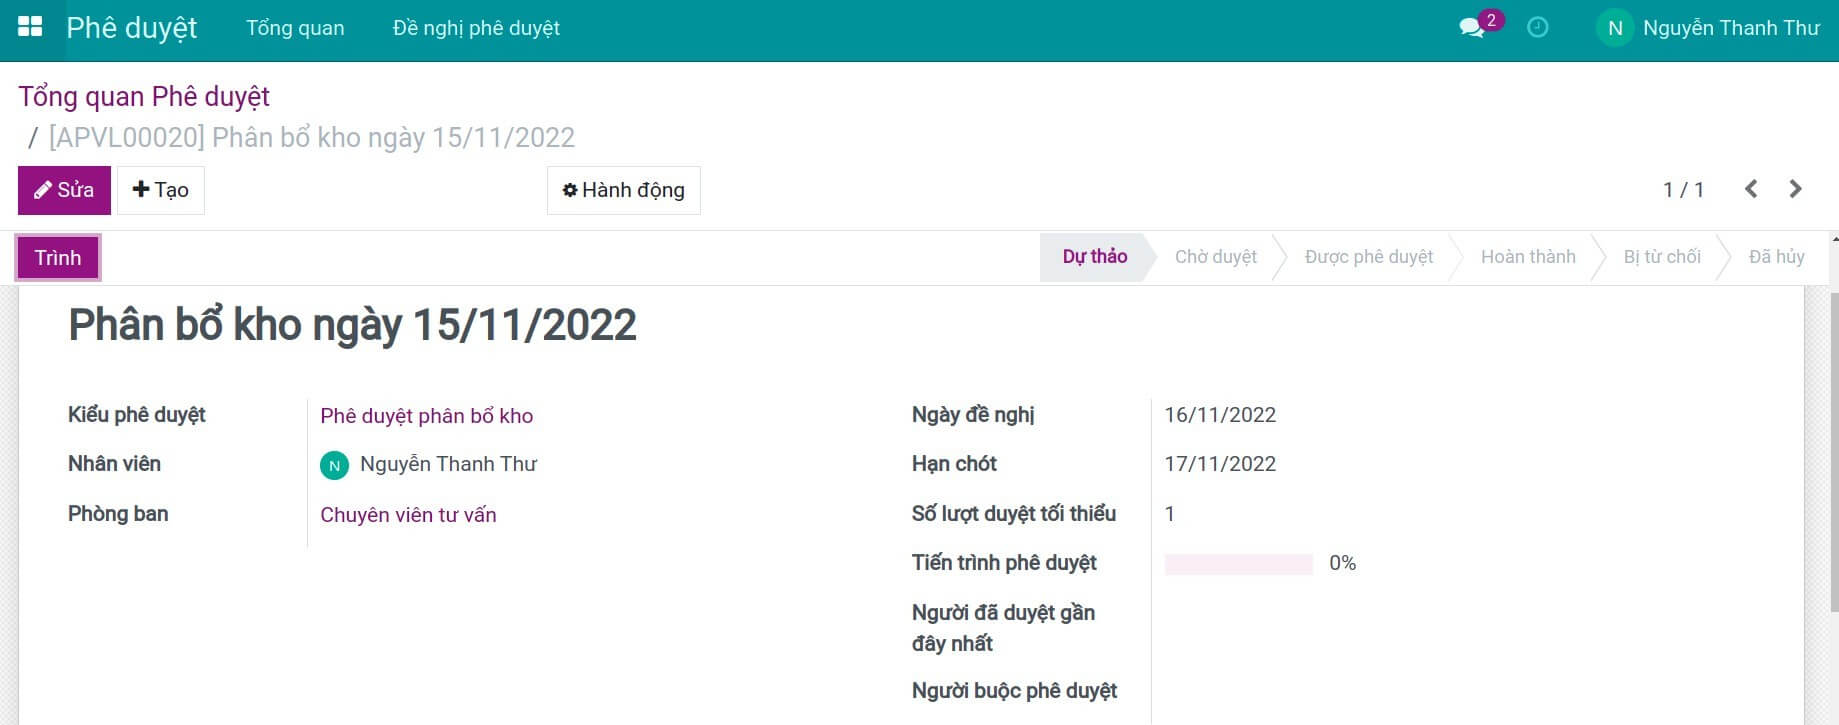Screen dimensions: 1839x725
Task: Click the user avatar in top bar
Action: coord(1614,28)
